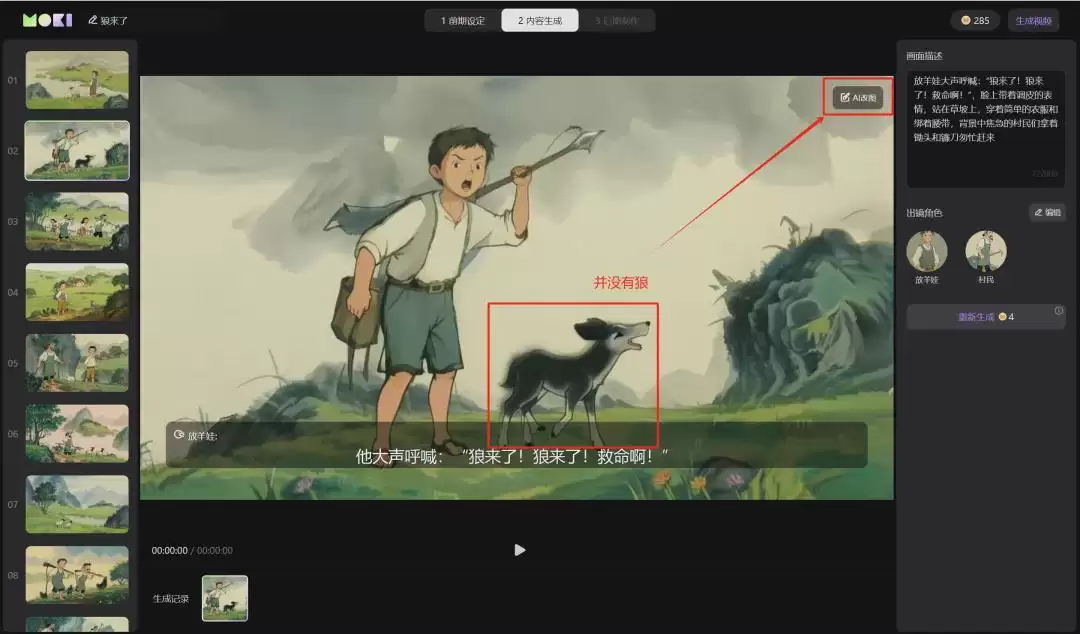Select storyboard frame 01 in the sidebar

tap(77, 79)
